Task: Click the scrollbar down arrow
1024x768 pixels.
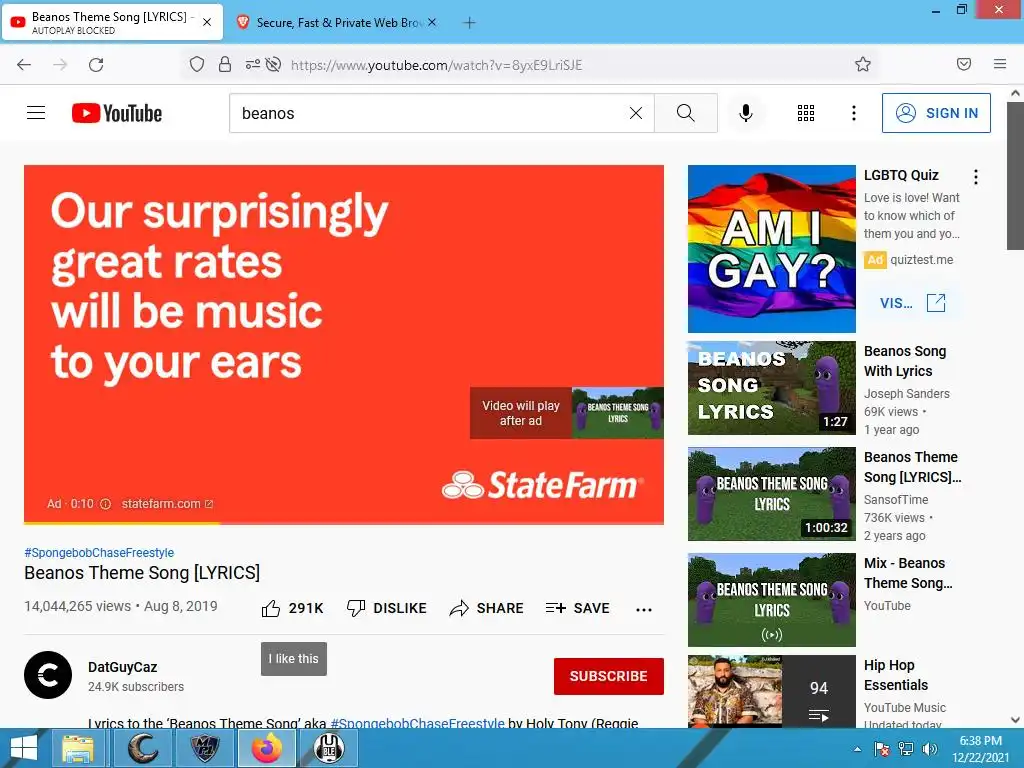Action: (1015, 720)
